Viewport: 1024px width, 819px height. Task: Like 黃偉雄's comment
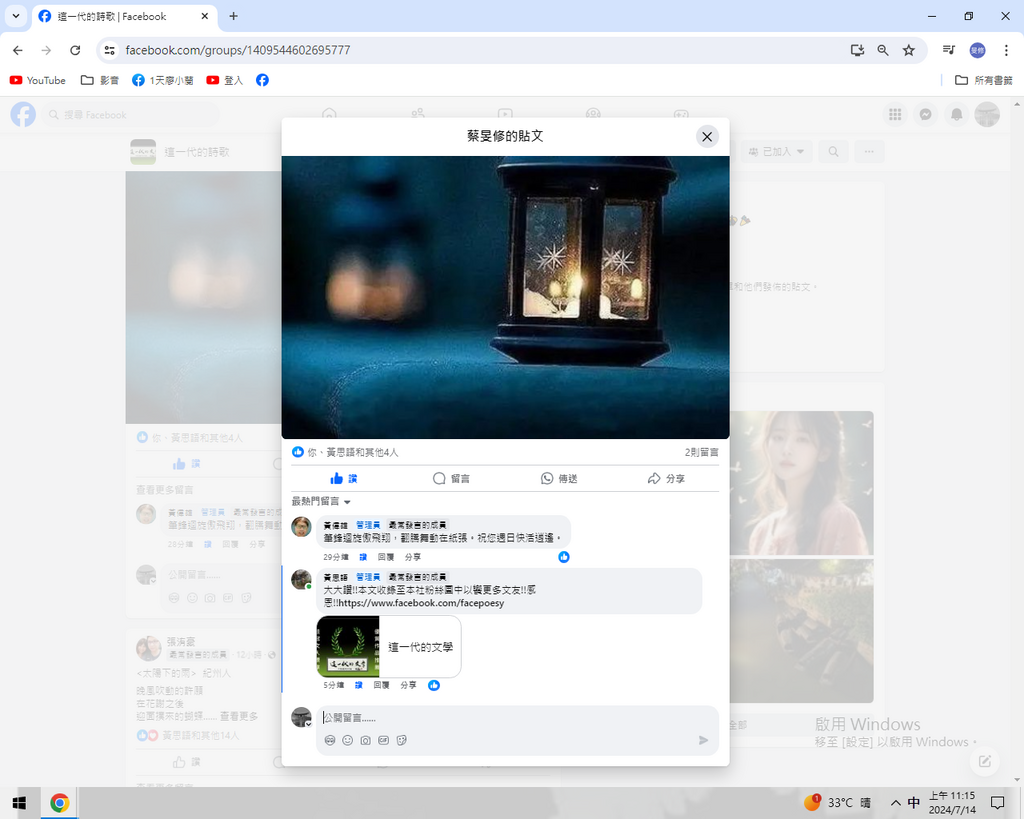tap(363, 557)
